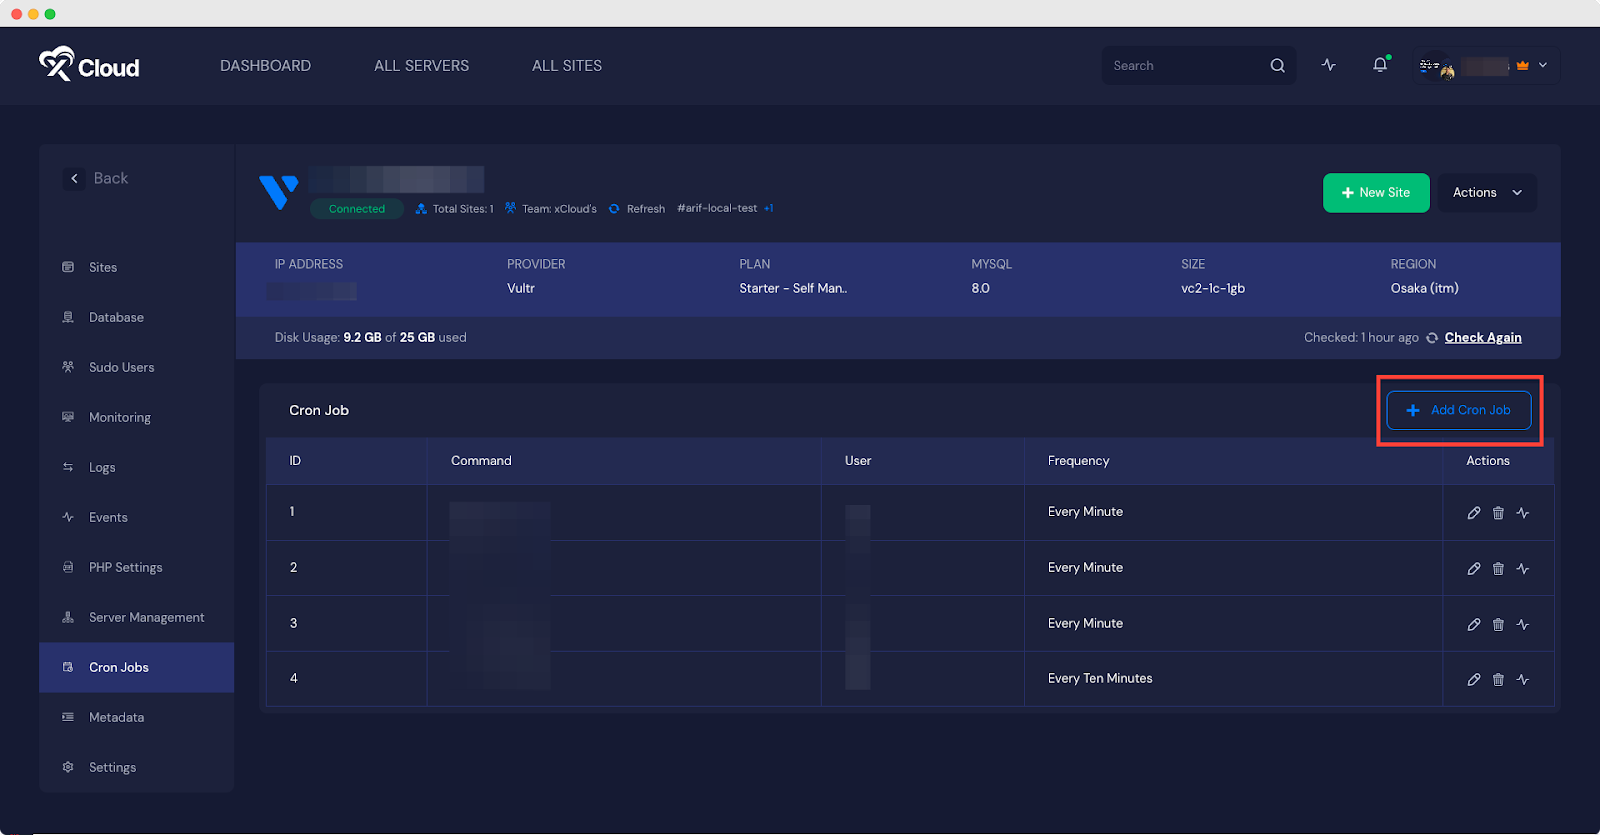Viewport: 1600px width, 835px height.
Task: Click the Check Again link
Action: click(x=1482, y=338)
